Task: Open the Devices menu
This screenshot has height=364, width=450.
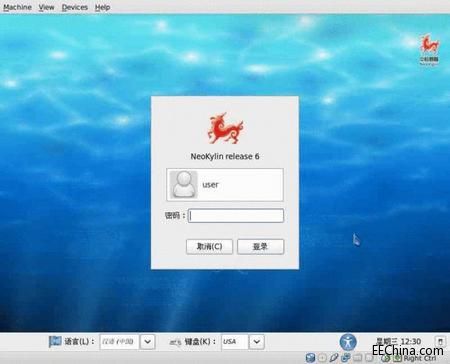Action: click(75, 7)
